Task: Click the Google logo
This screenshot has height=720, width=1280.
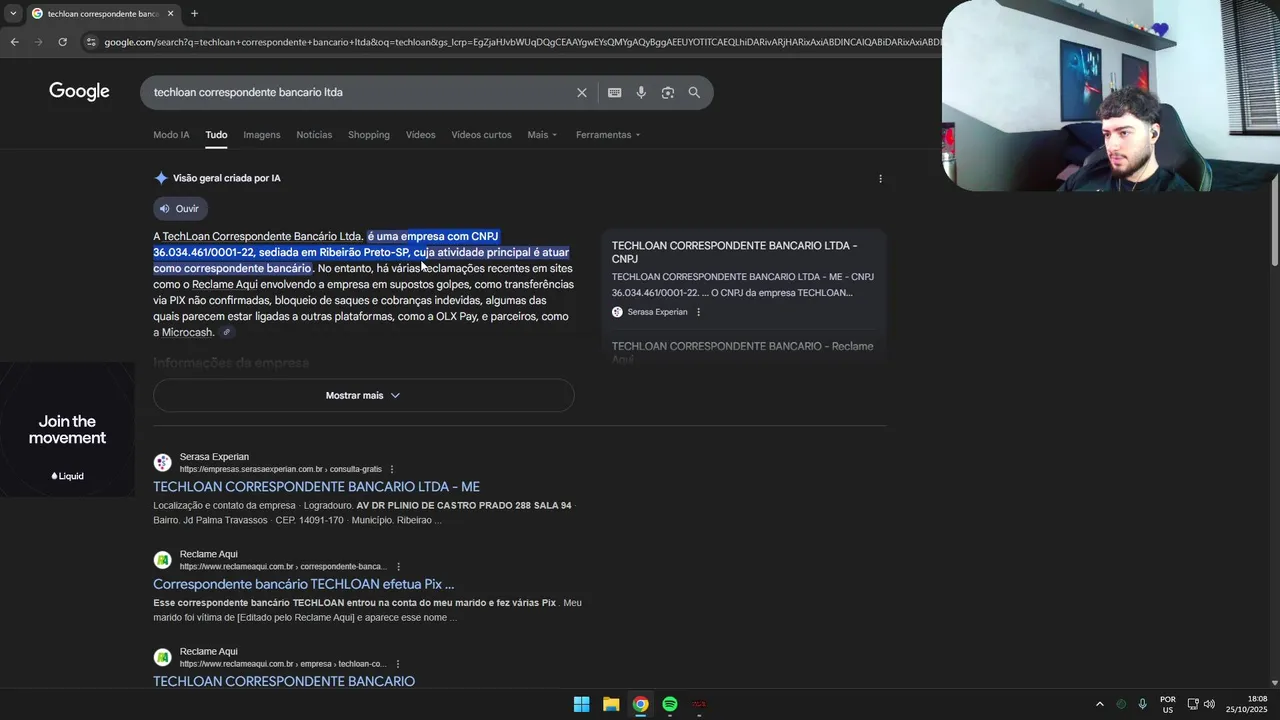Action: 79,92
